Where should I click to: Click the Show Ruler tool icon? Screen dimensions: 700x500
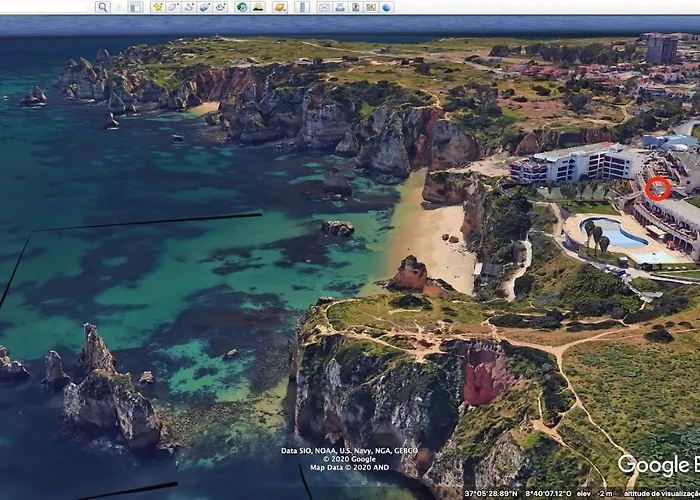[302, 7]
